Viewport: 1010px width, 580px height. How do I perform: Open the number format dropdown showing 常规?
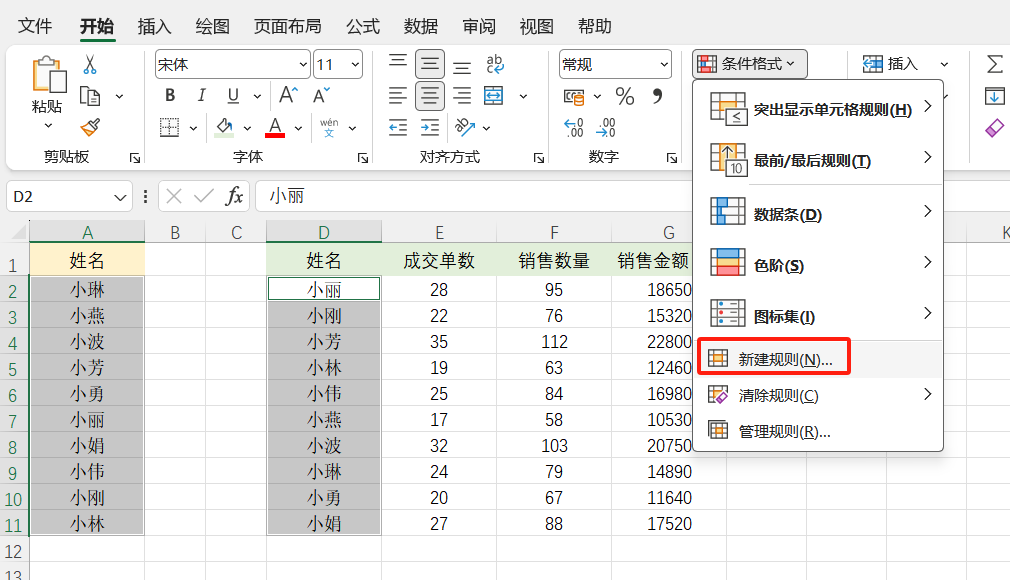[x=665, y=64]
